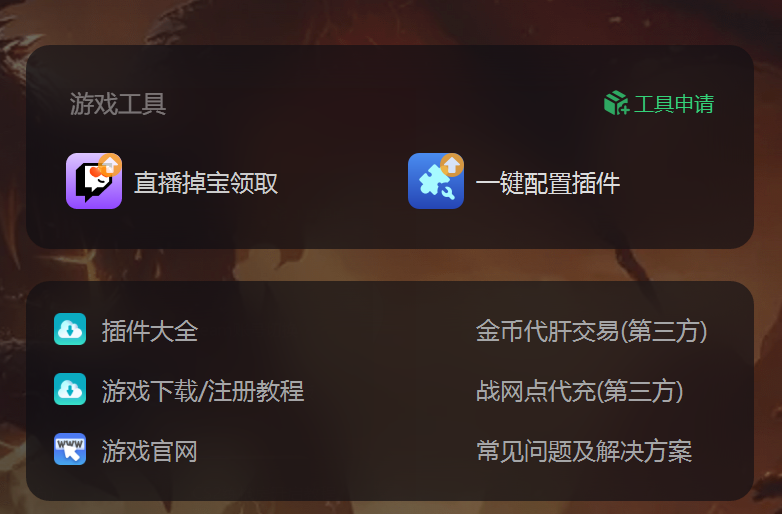Open 金币代肝交易(第三方) link

(591, 331)
